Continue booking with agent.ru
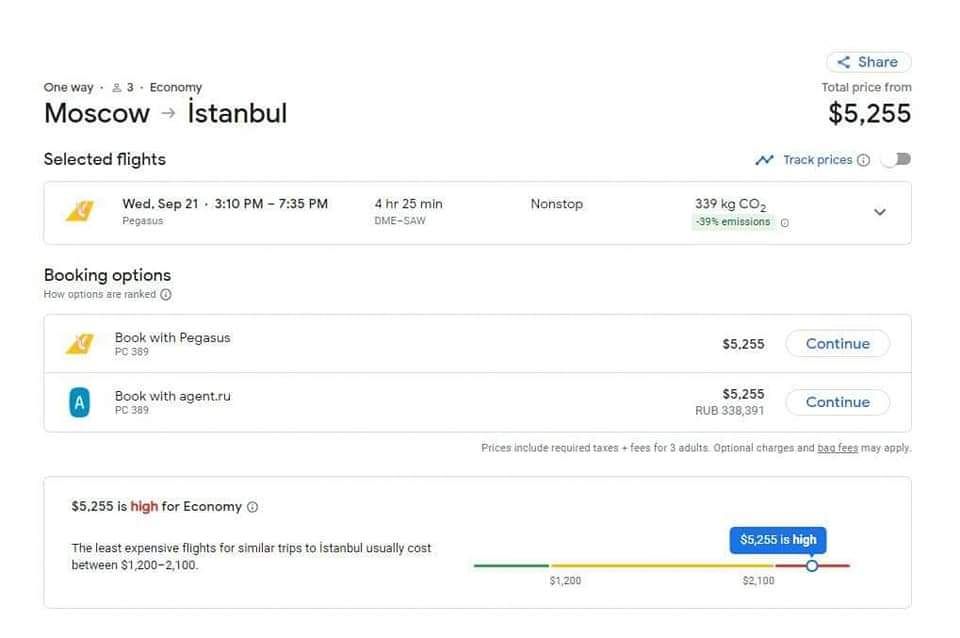The image size is (960, 638). tap(837, 402)
